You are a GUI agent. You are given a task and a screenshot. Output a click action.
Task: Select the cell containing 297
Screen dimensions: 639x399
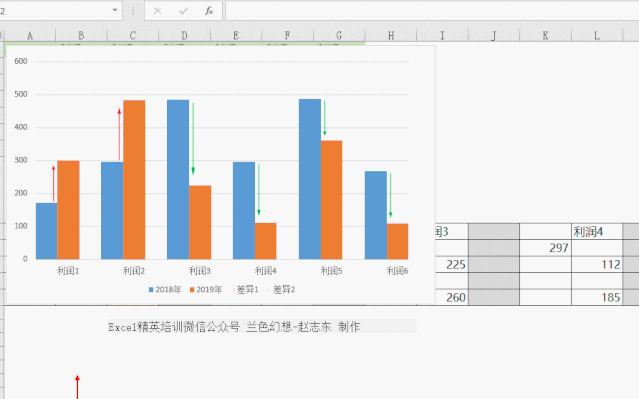(x=545, y=248)
